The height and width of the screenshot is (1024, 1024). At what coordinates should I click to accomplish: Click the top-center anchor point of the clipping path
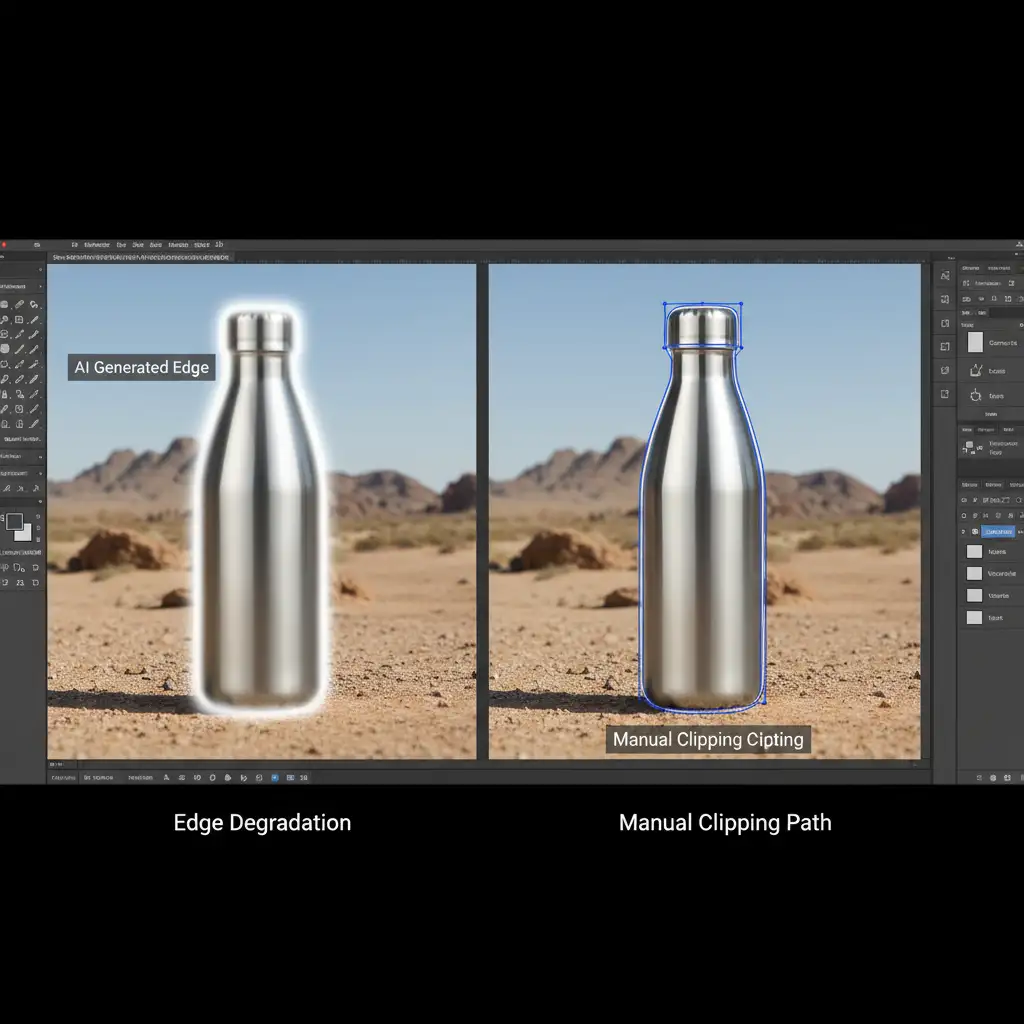click(702, 303)
